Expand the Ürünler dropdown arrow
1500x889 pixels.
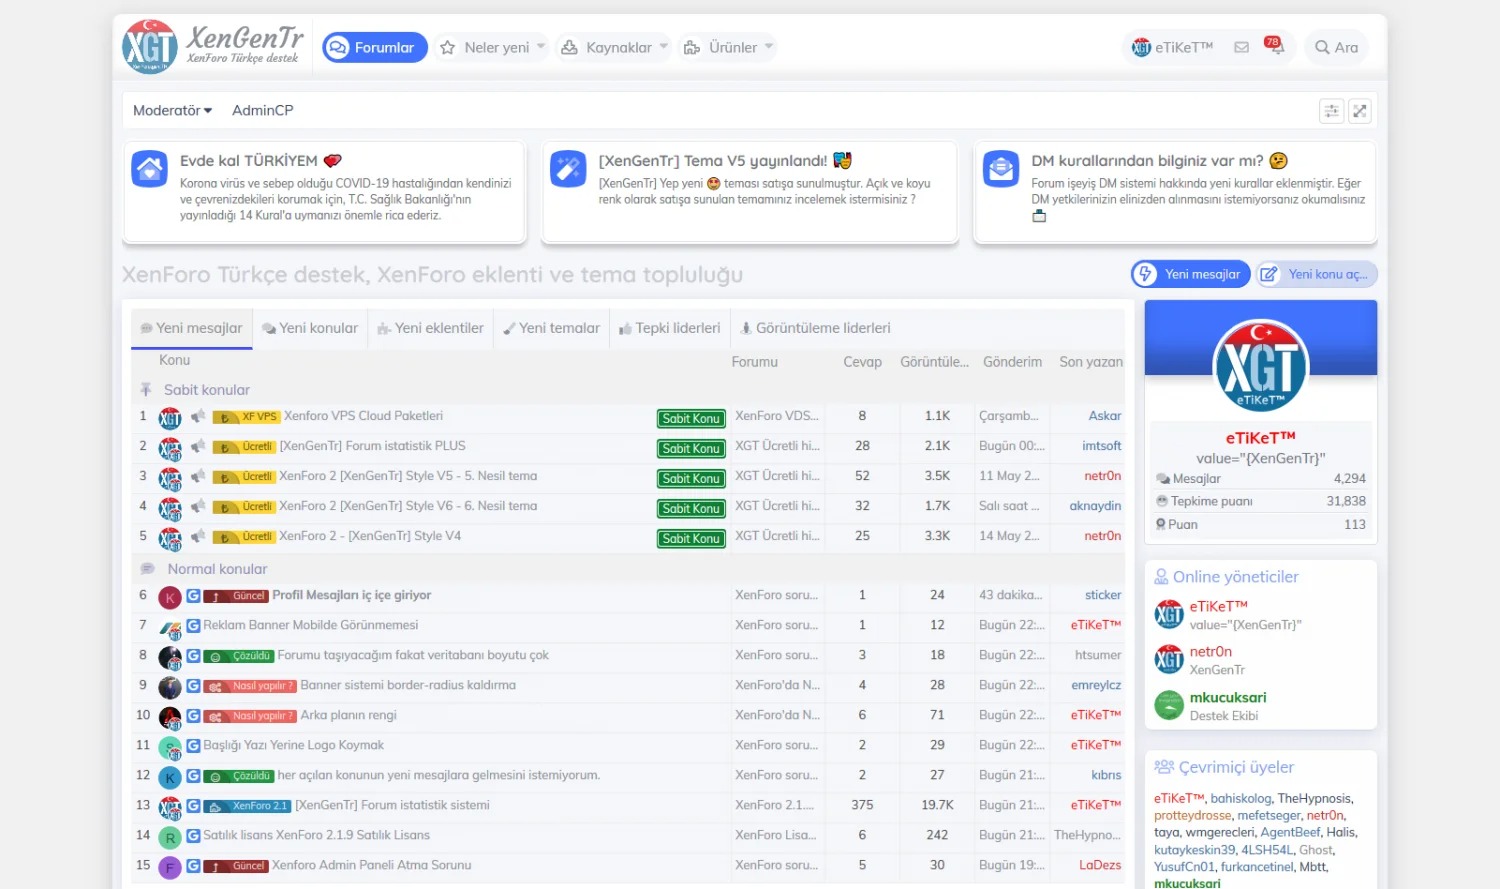click(x=769, y=47)
